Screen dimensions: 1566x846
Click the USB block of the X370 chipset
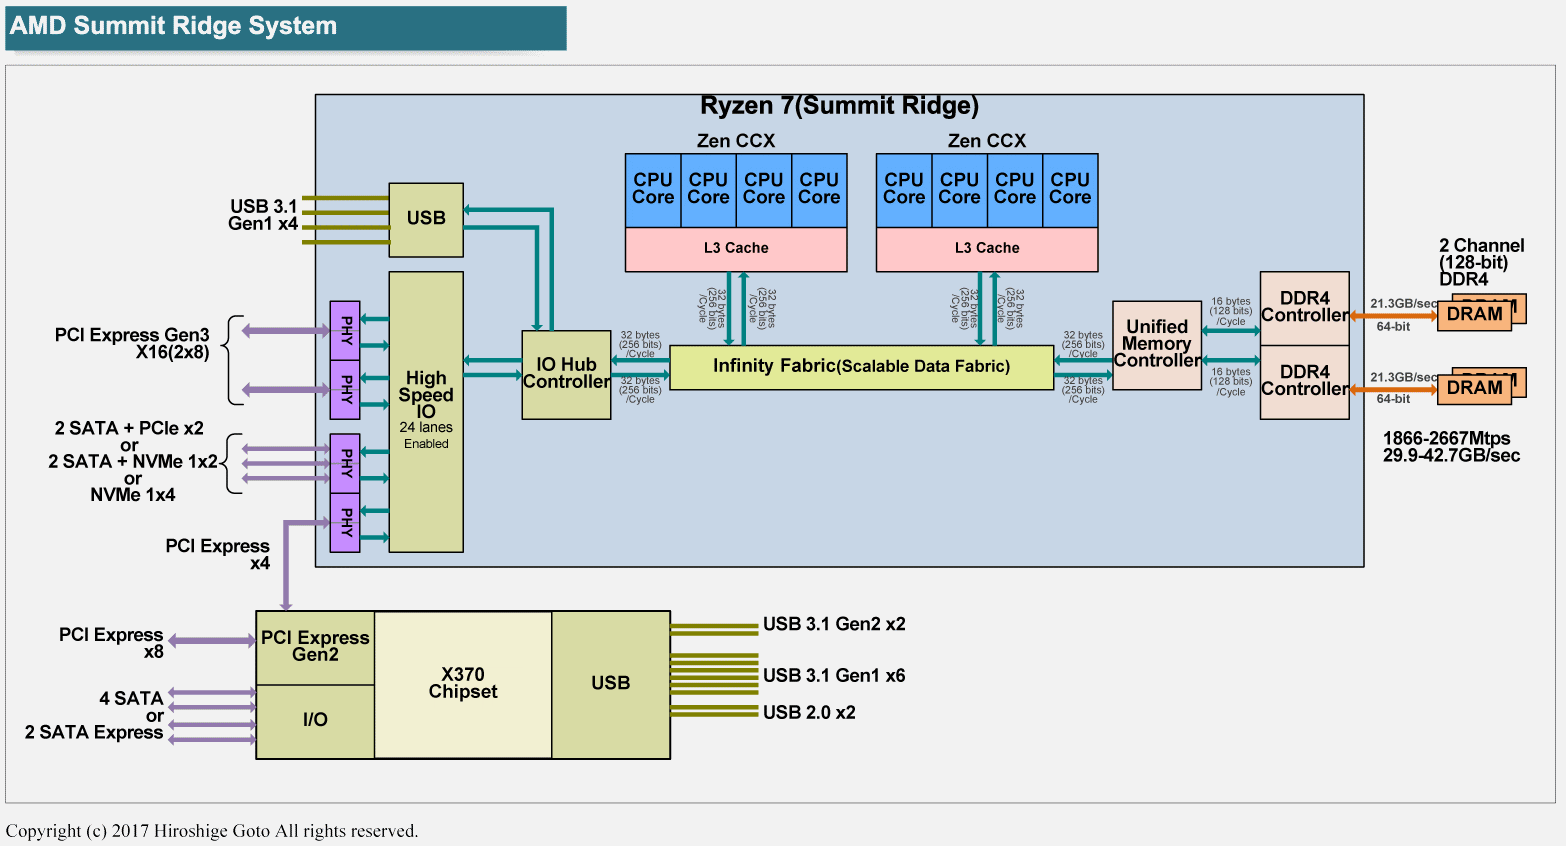point(611,685)
